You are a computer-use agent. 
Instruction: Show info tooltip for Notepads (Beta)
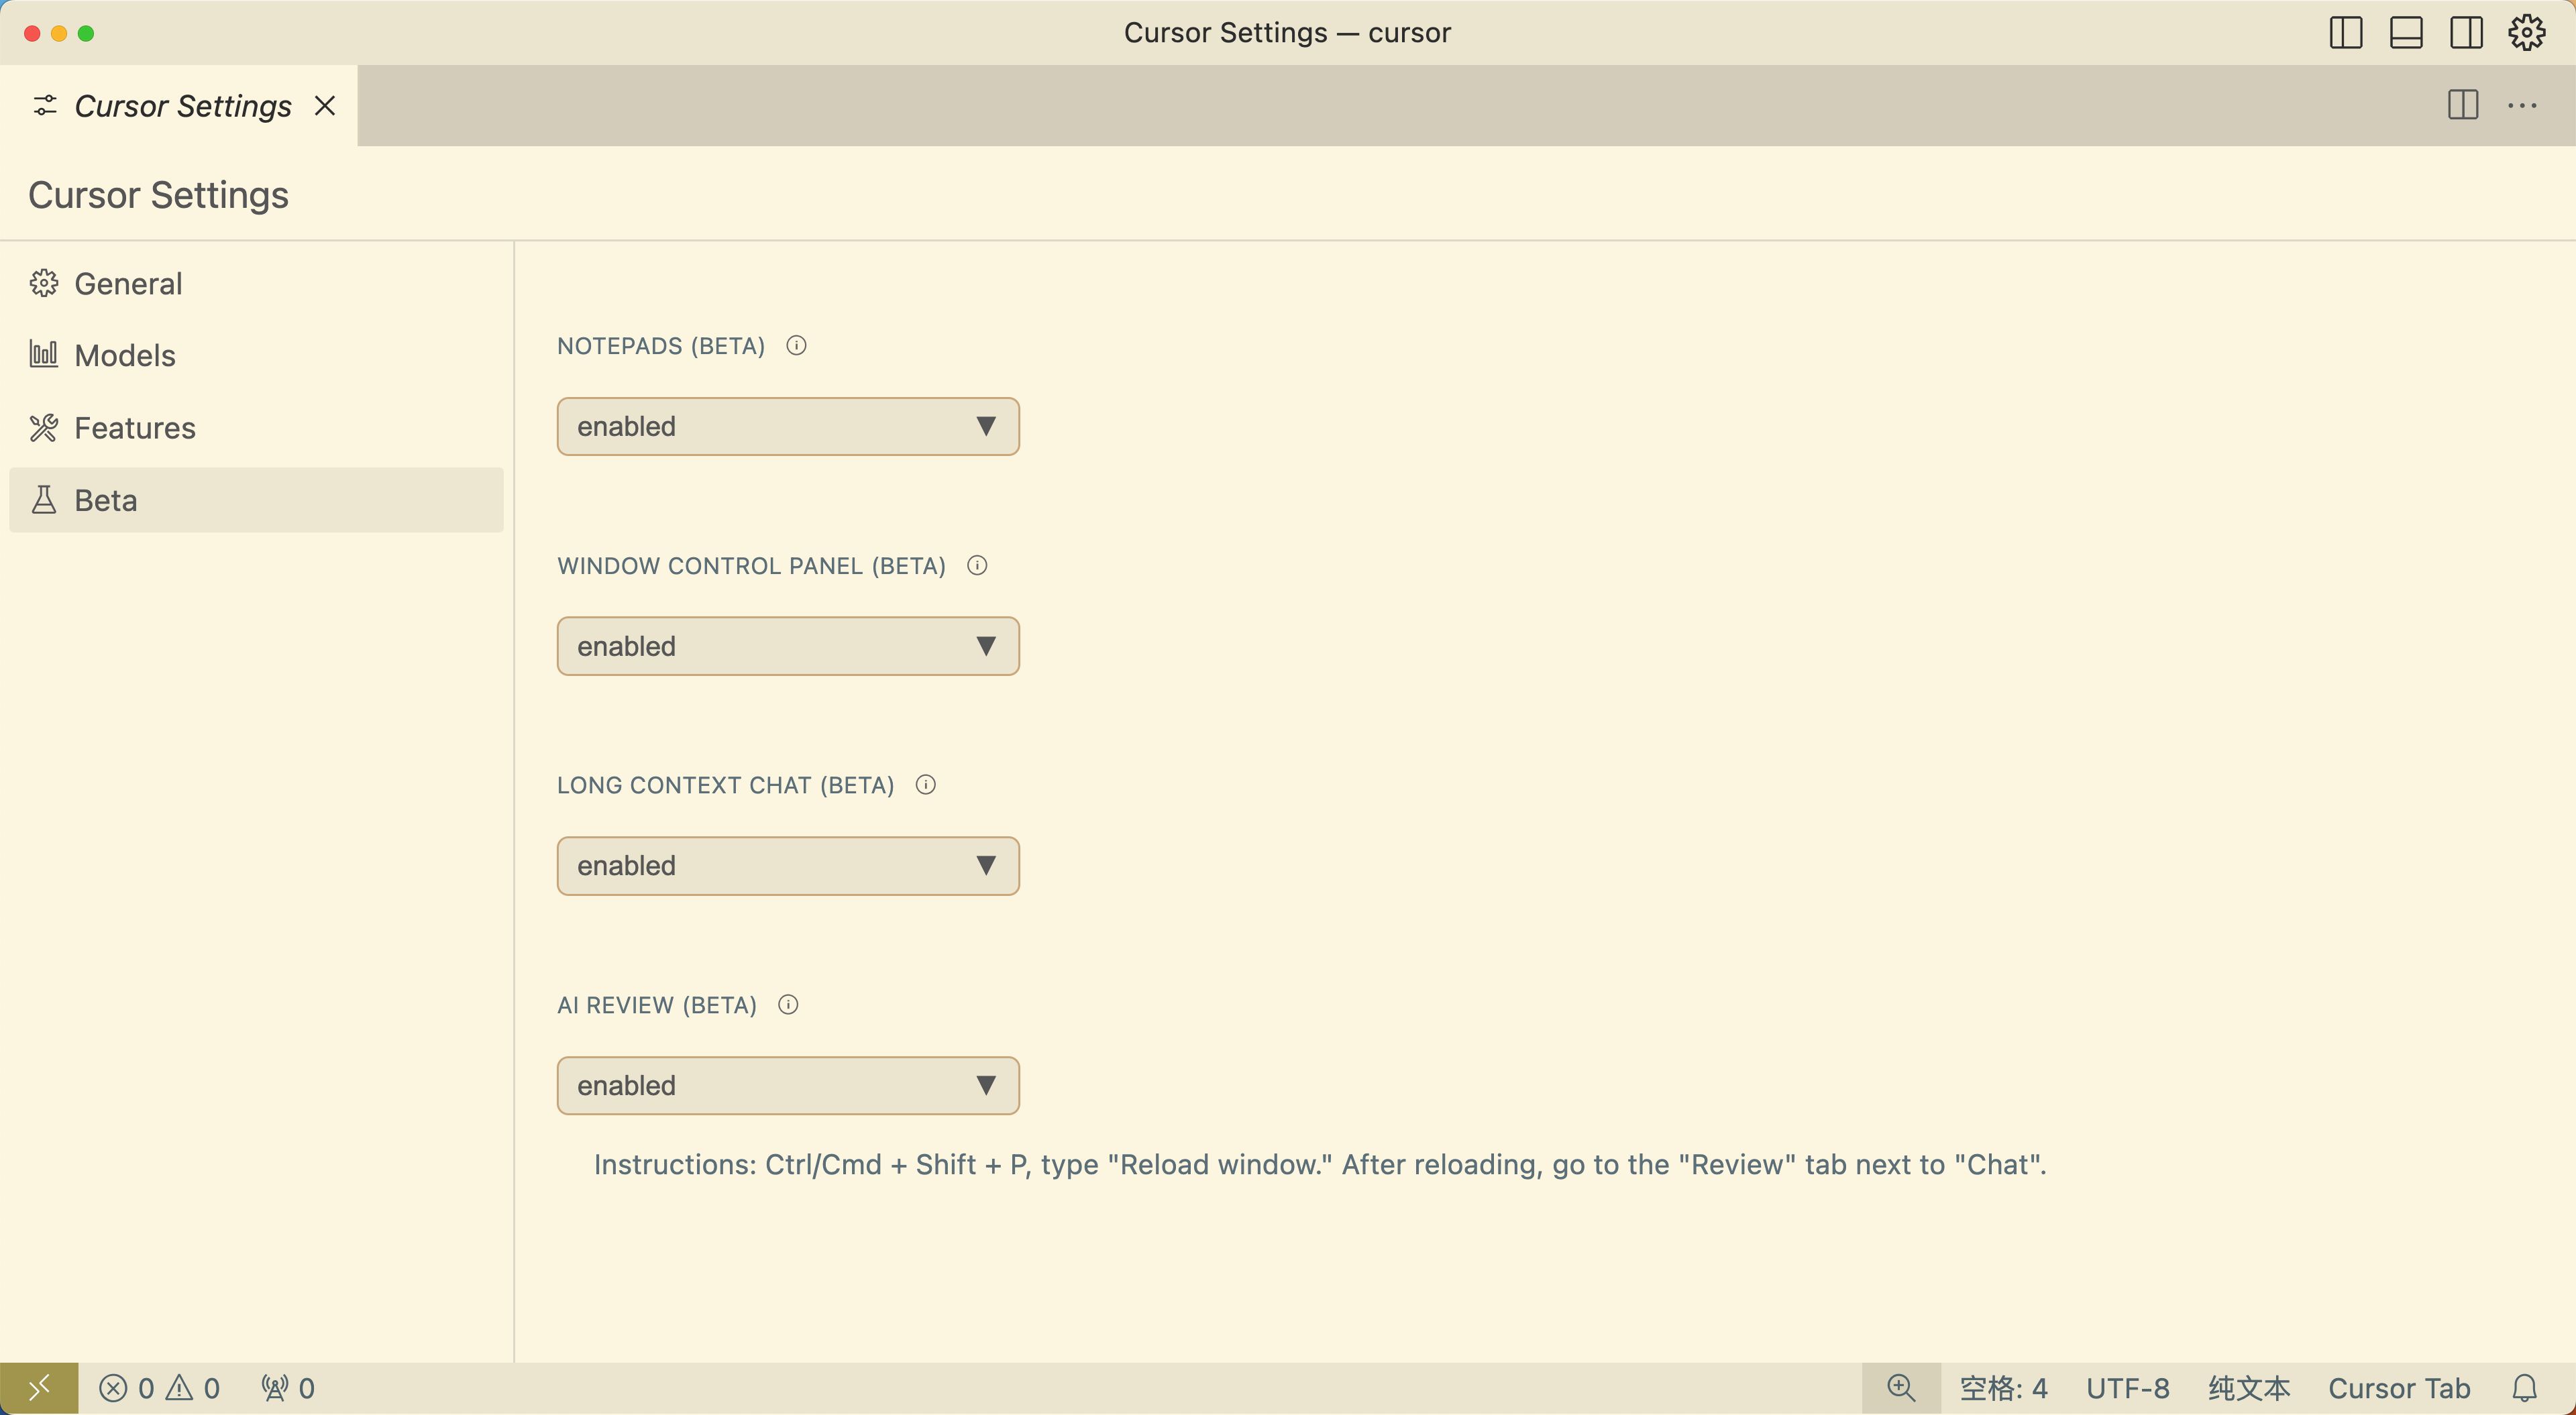pyautogui.click(x=796, y=346)
